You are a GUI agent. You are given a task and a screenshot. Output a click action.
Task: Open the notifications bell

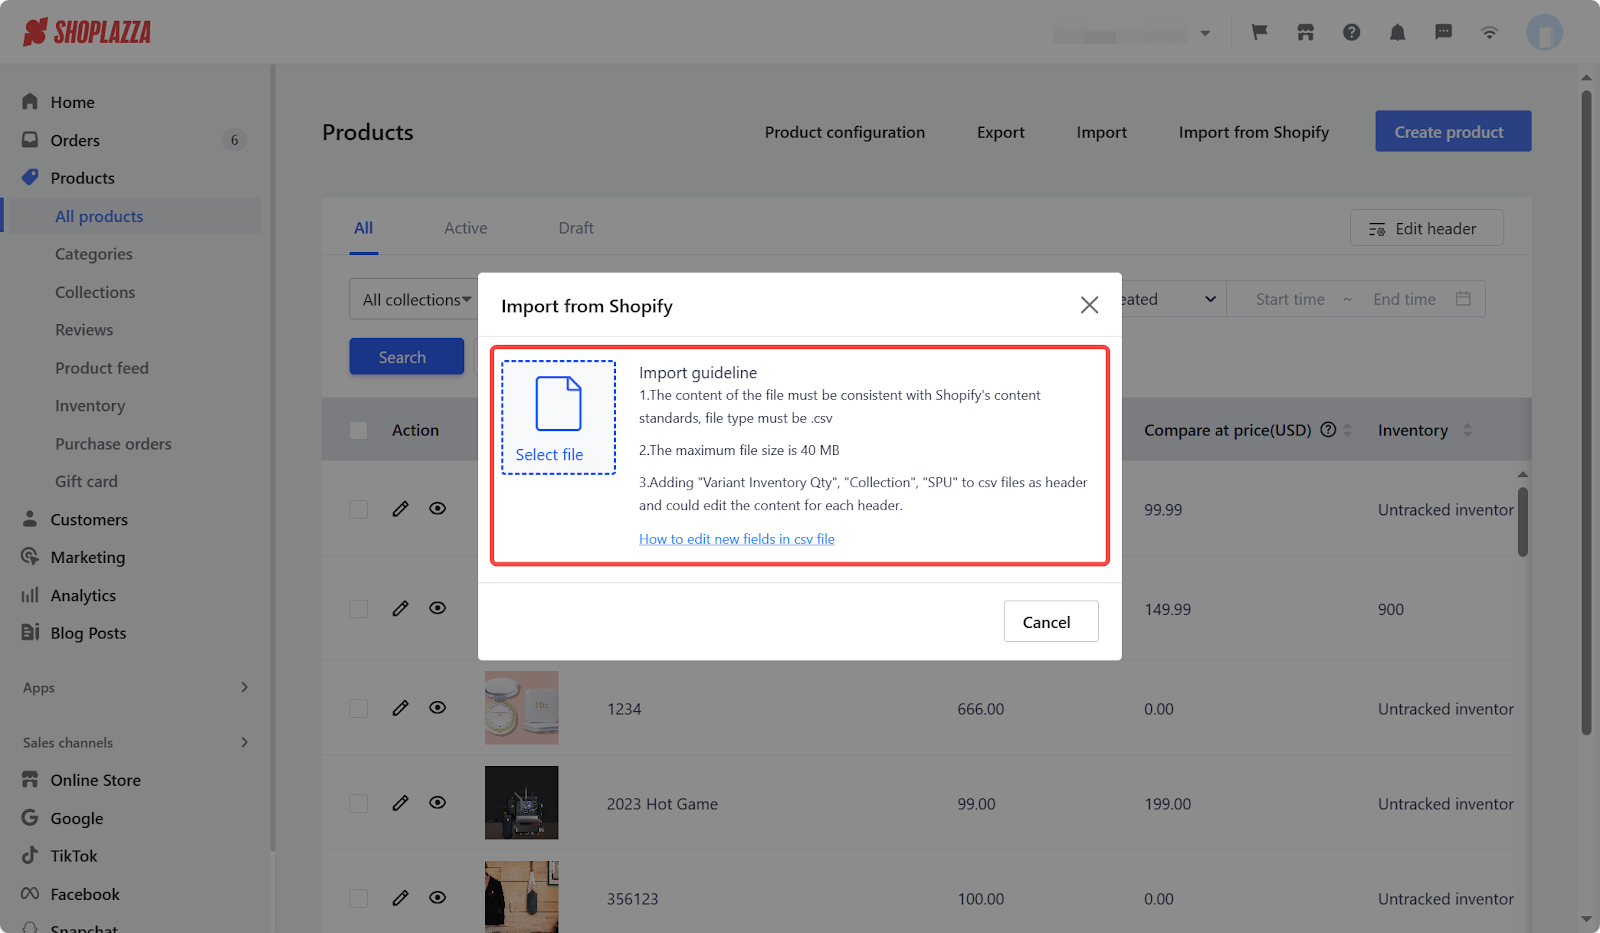1397,32
